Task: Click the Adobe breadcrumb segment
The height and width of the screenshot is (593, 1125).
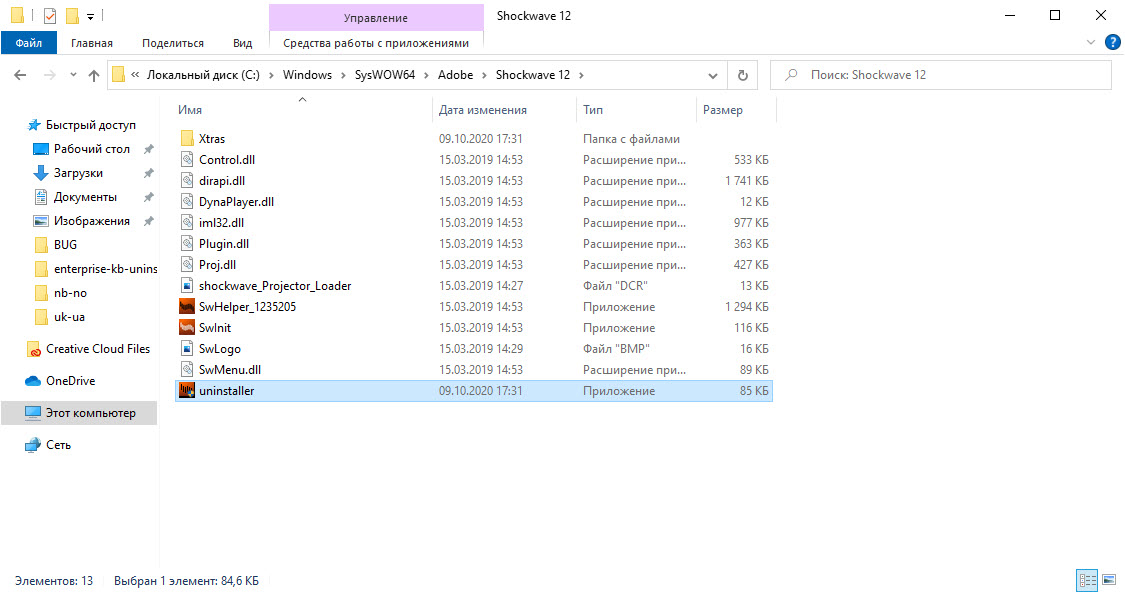Action: pos(456,75)
